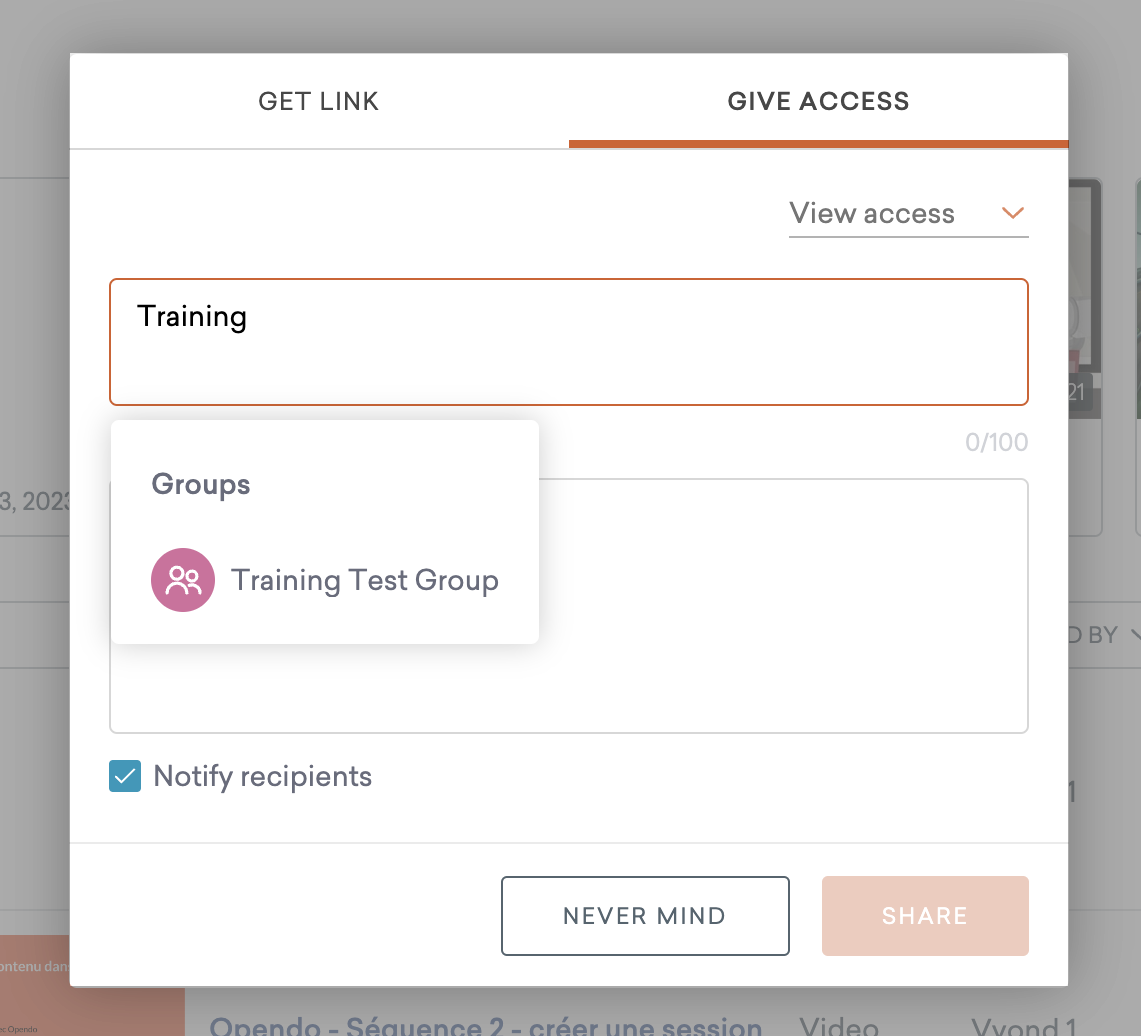
Task: Click the video thumbnail showing duration badge
Action: (1084, 300)
